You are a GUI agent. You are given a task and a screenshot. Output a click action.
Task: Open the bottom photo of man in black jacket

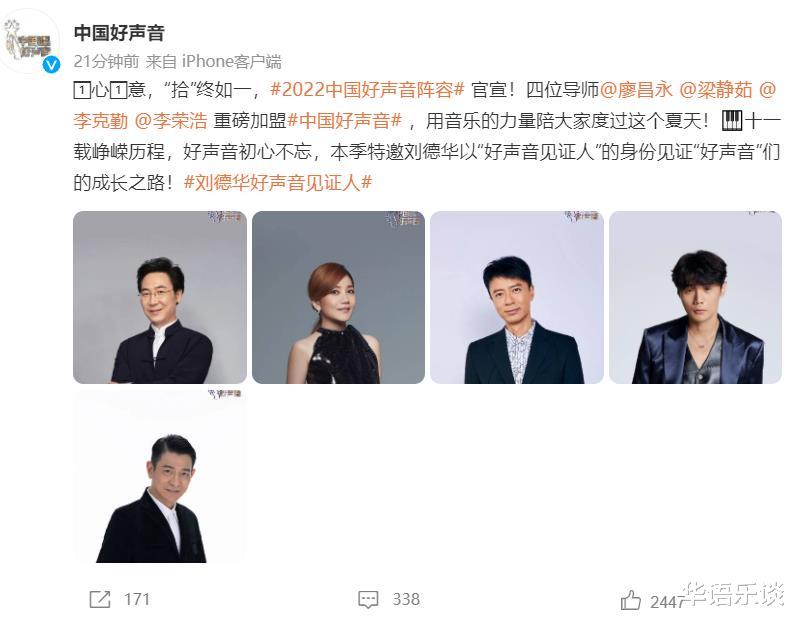[x=160, y=476]
